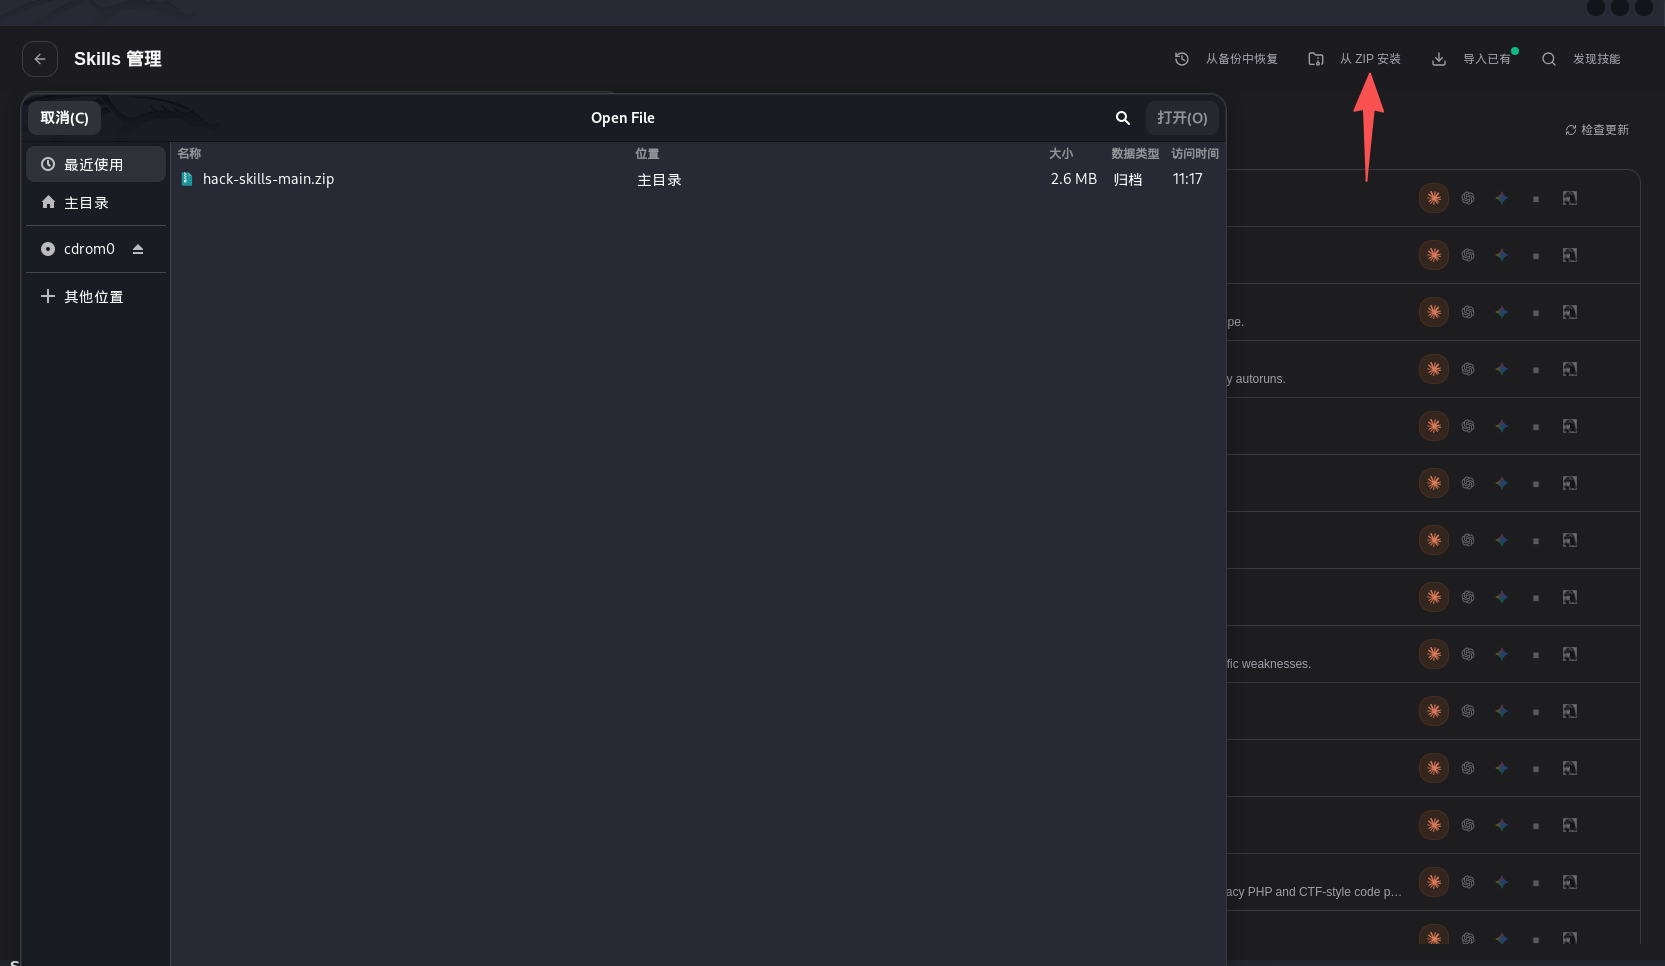Click the 'fic weaknesses.' description text

[1269, 664]
